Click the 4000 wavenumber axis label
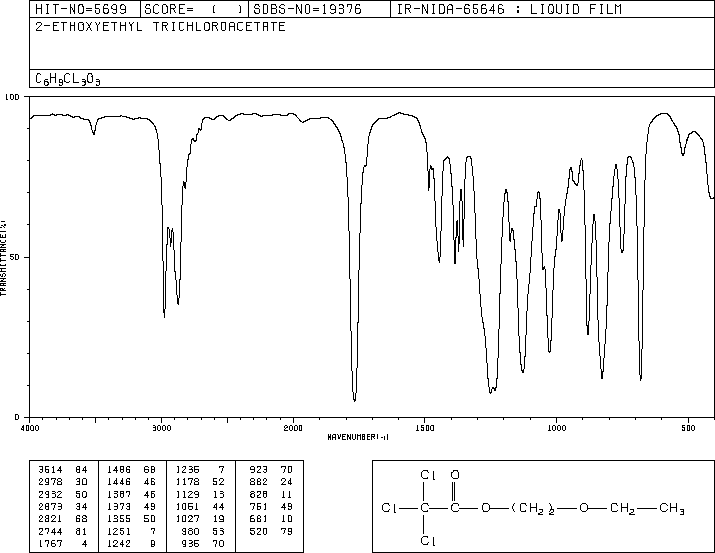Image resolution: width=715 pixels, height=553 pixels. point(30,428)
